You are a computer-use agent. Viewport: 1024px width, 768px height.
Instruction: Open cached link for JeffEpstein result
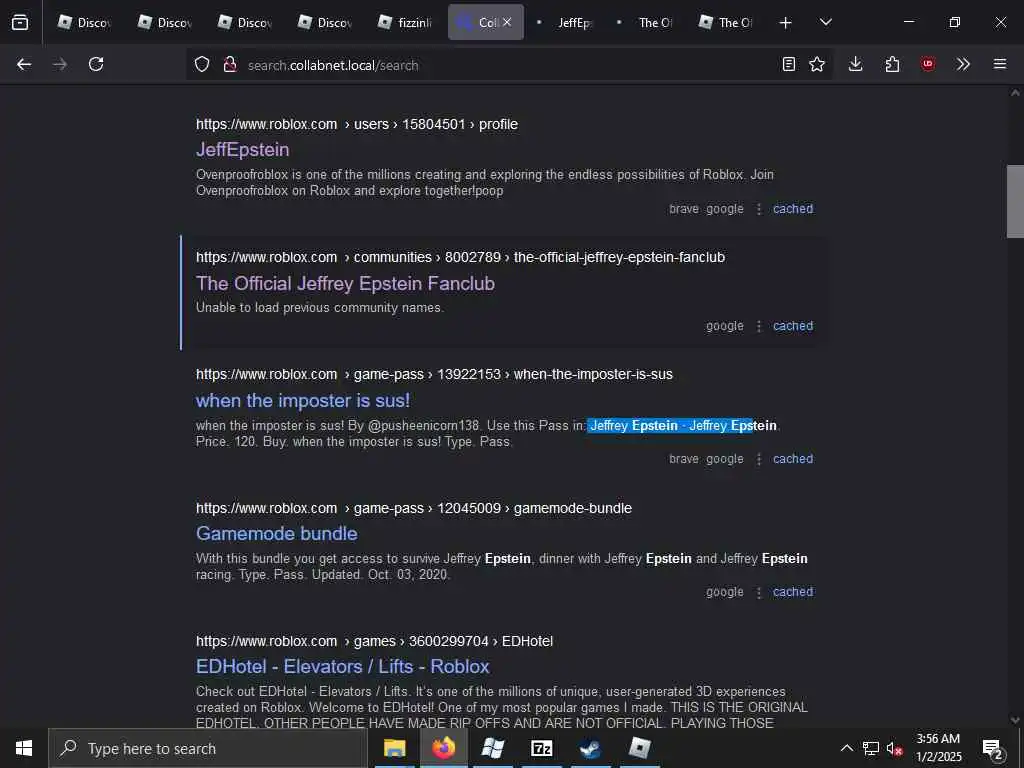(x=793, y=209)
